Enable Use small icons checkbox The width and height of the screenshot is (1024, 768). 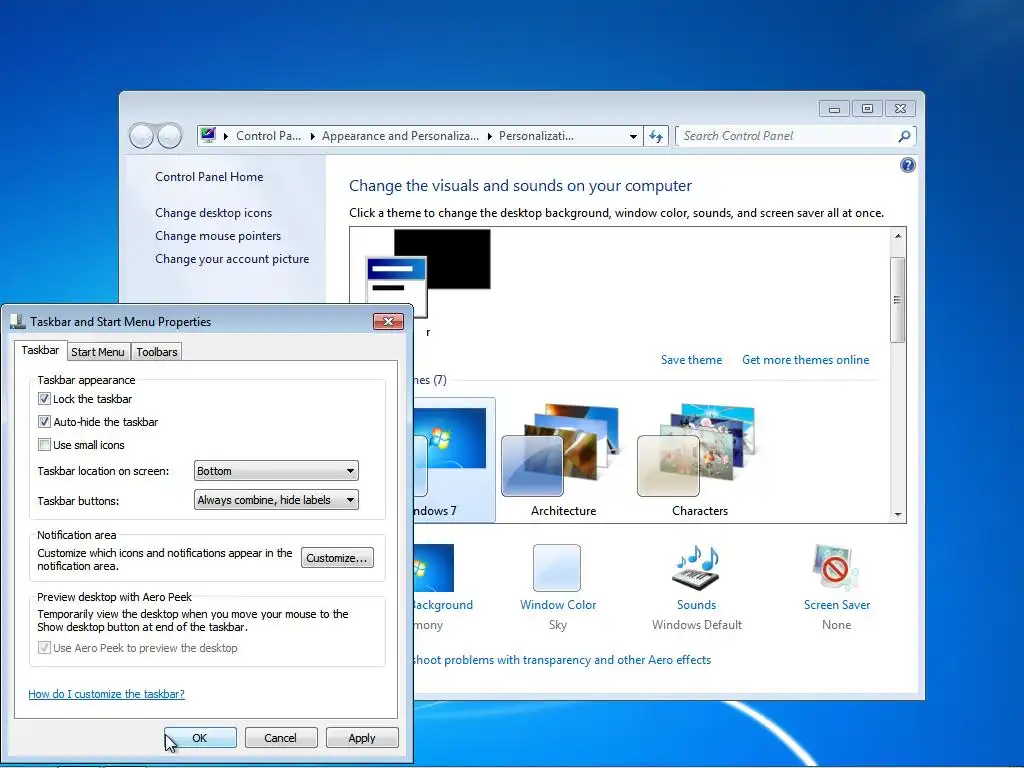click(x=44, y=445)
